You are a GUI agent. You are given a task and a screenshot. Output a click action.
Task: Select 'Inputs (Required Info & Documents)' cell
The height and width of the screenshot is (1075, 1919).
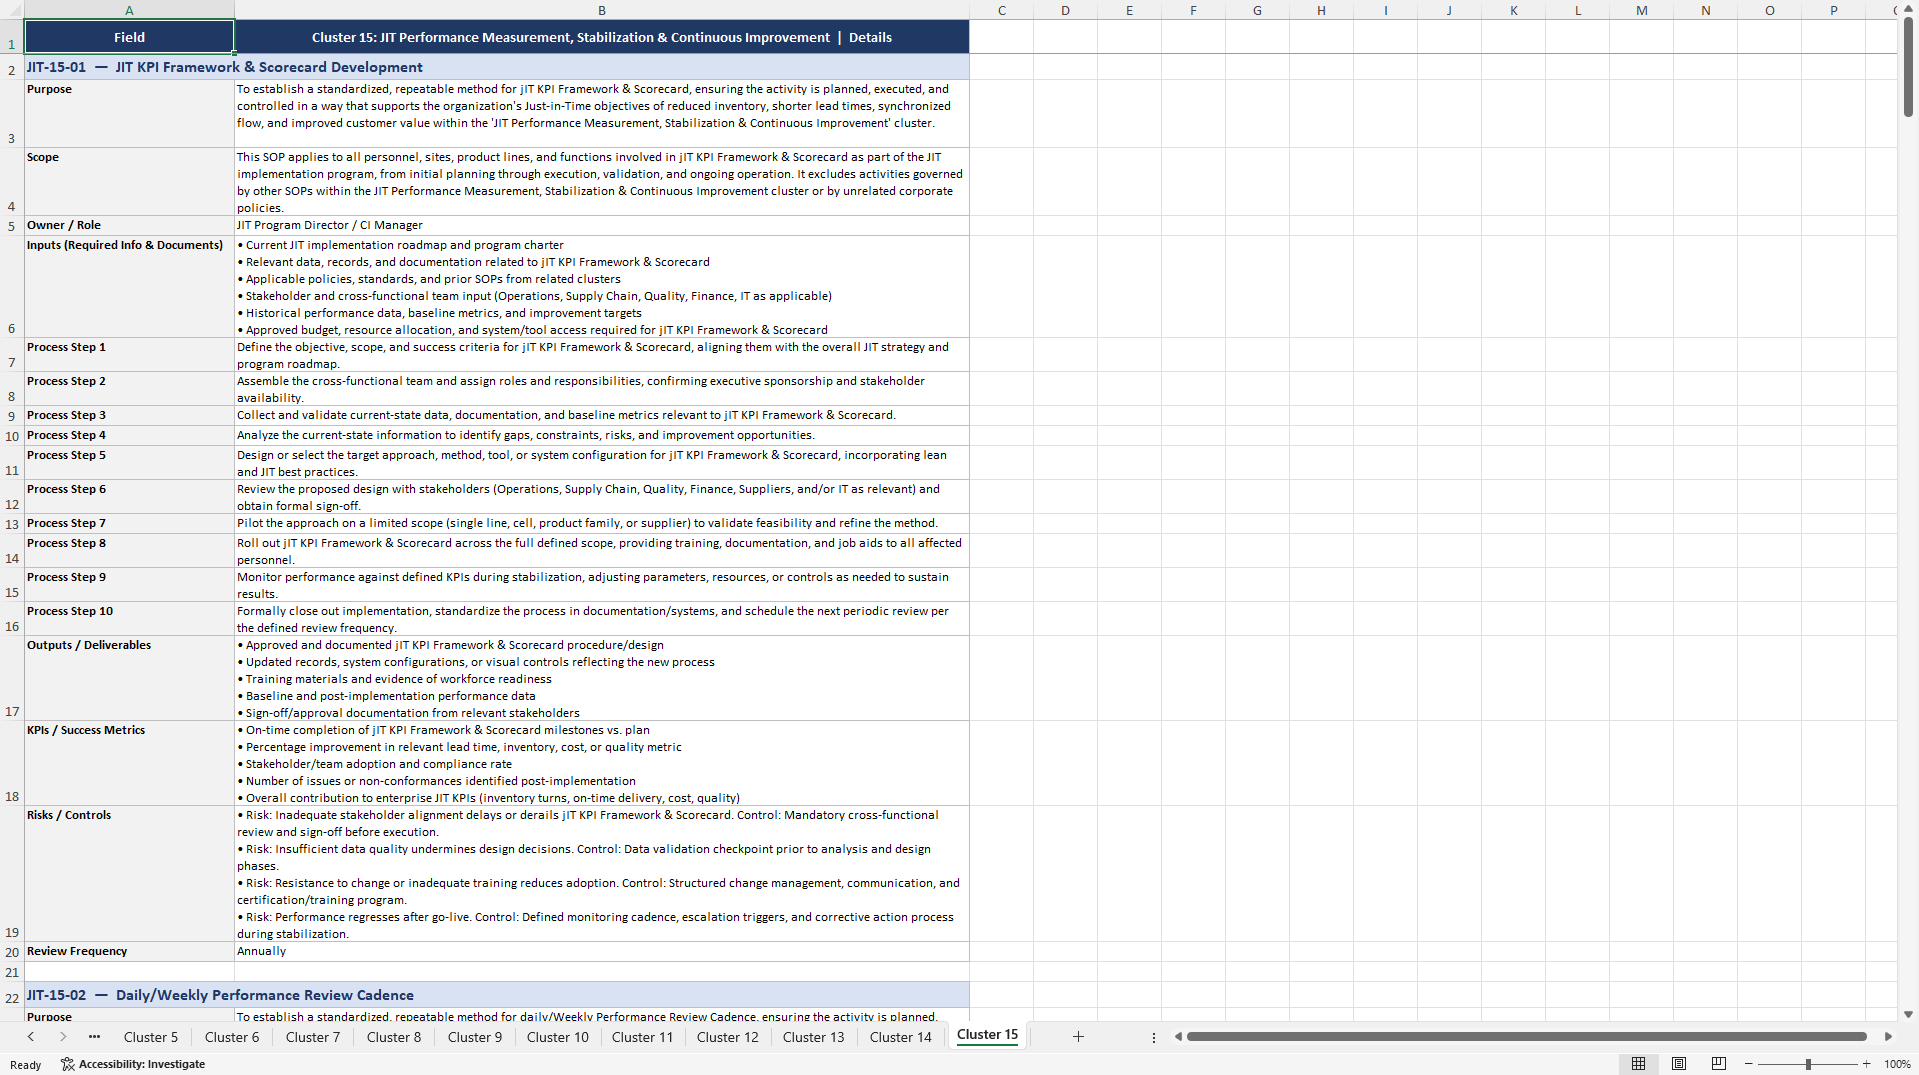click(129, 287)
